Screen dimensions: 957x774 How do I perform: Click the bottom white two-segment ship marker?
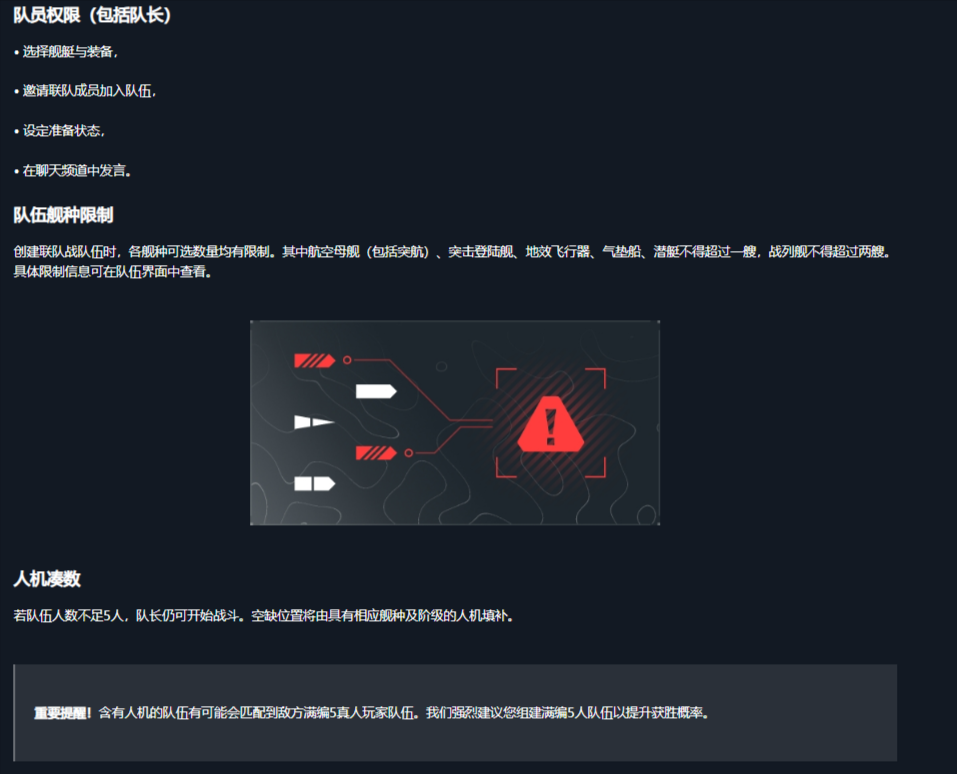[314, 483]
